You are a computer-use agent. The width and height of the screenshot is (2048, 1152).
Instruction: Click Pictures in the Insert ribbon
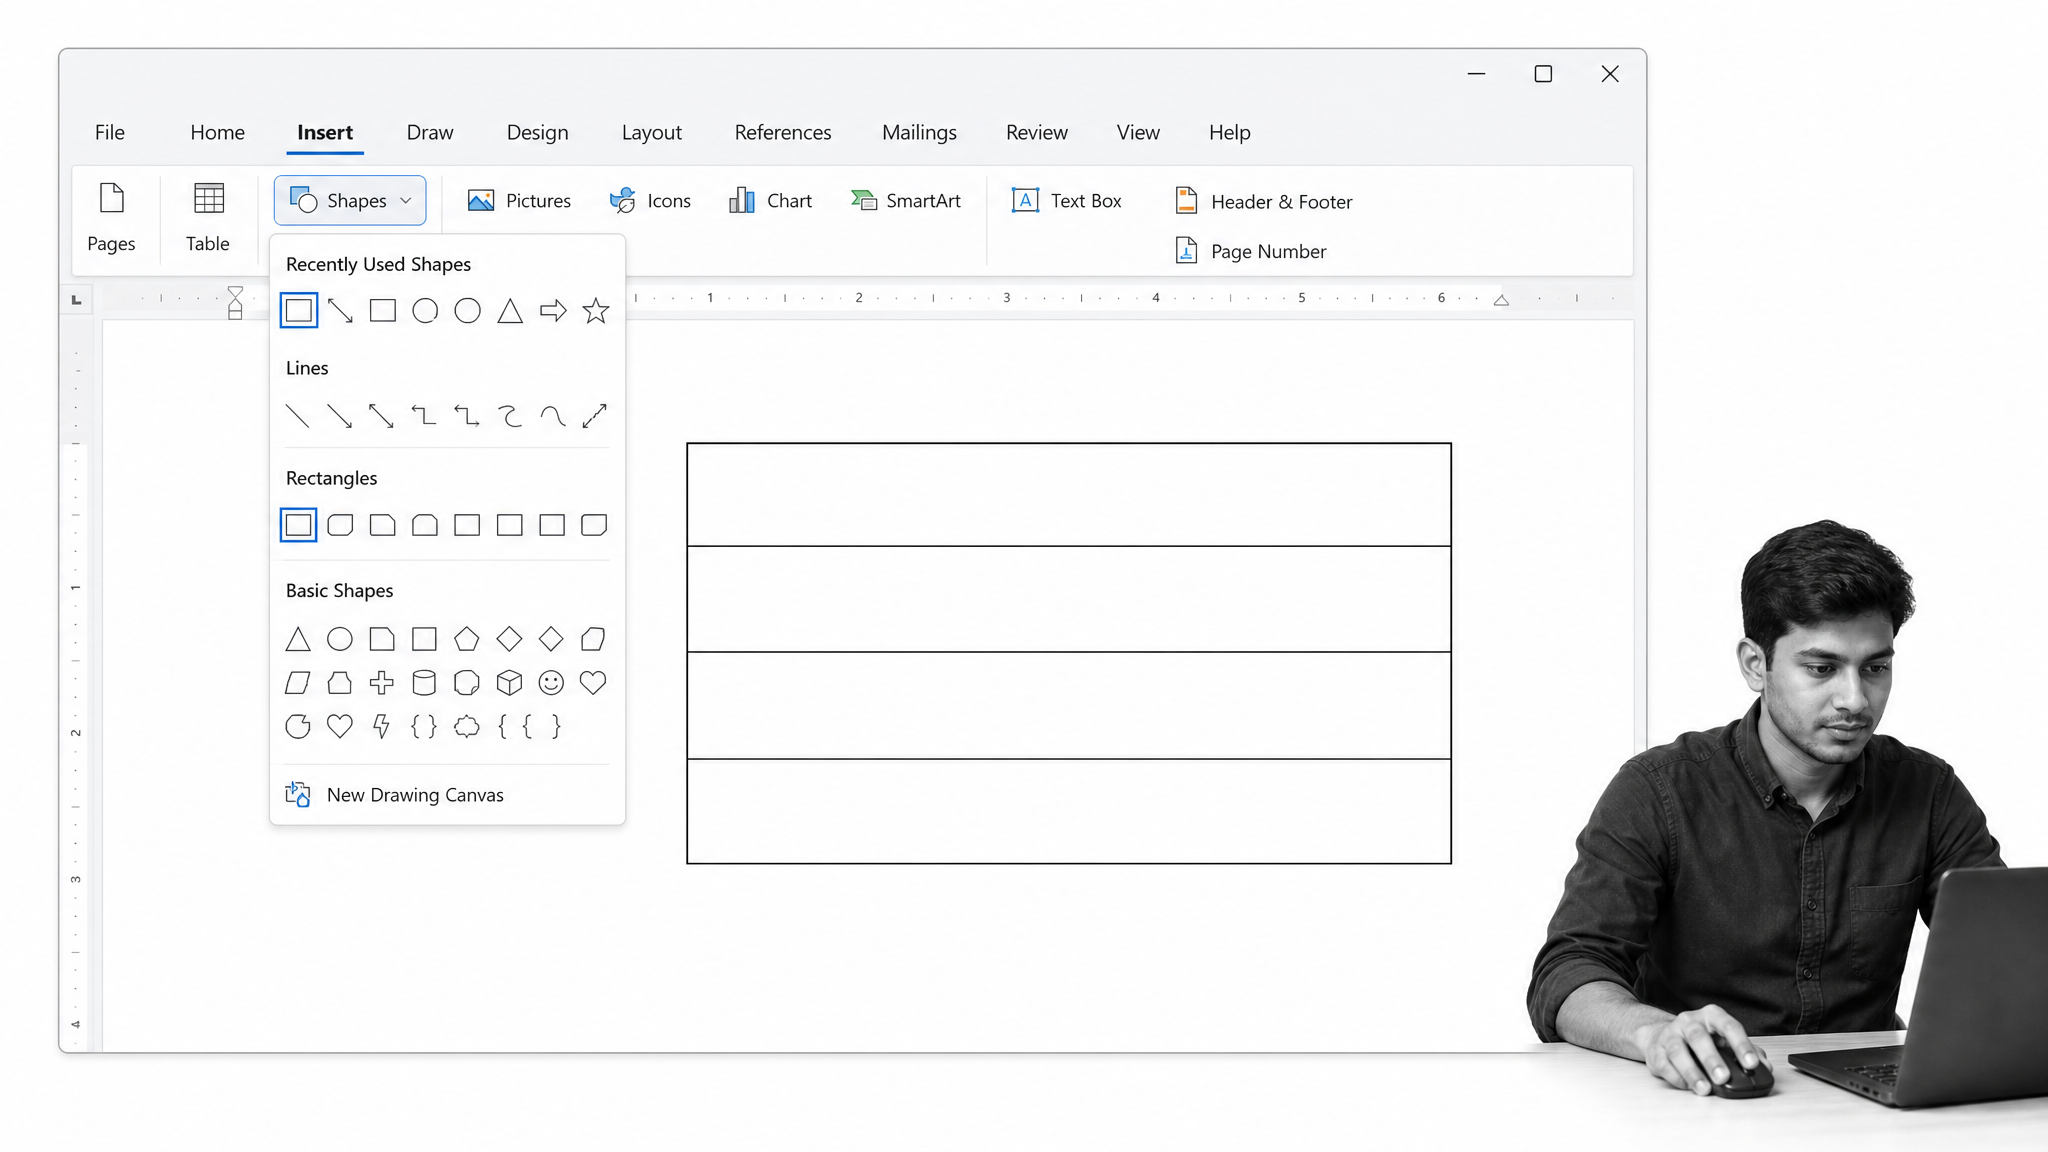(x=519, y=201)
